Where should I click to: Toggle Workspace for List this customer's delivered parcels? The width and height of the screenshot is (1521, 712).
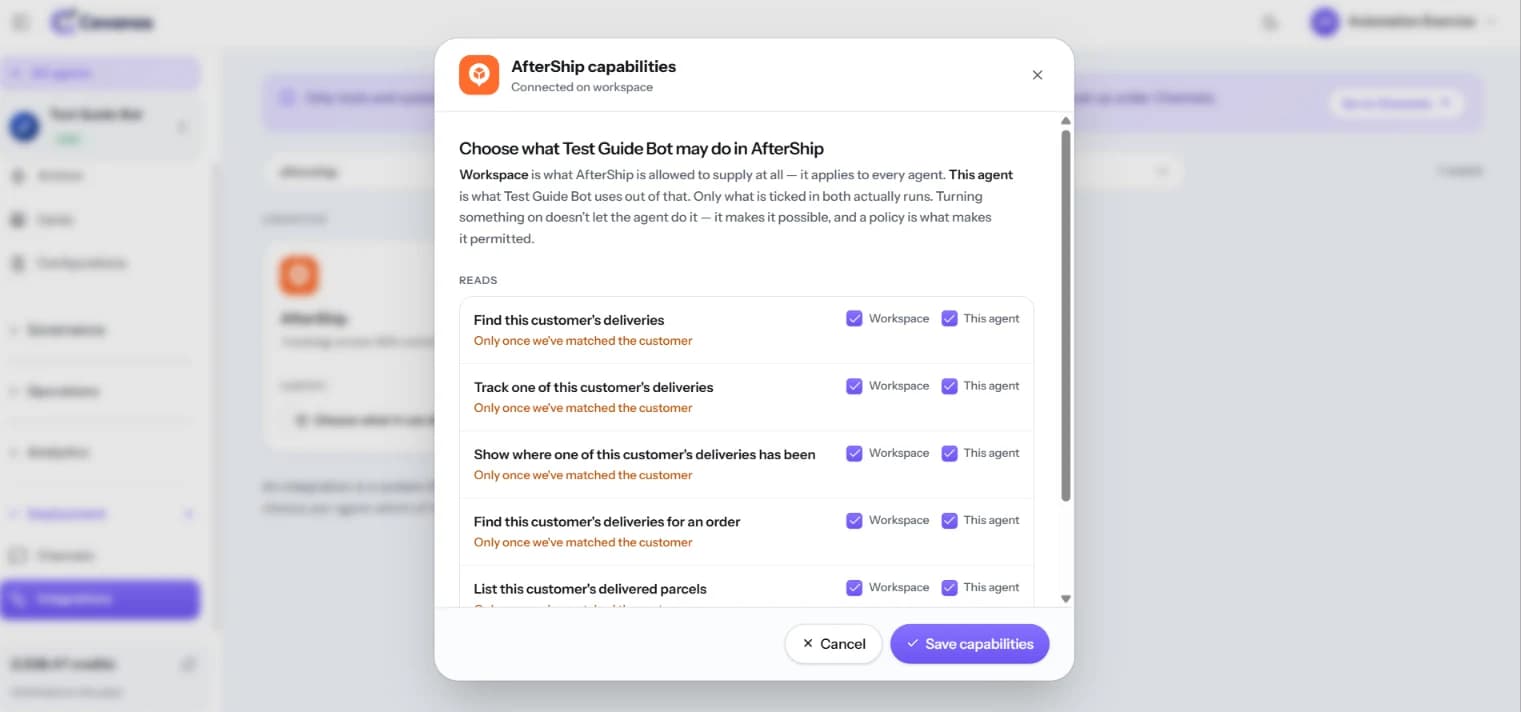pos(854,587)
